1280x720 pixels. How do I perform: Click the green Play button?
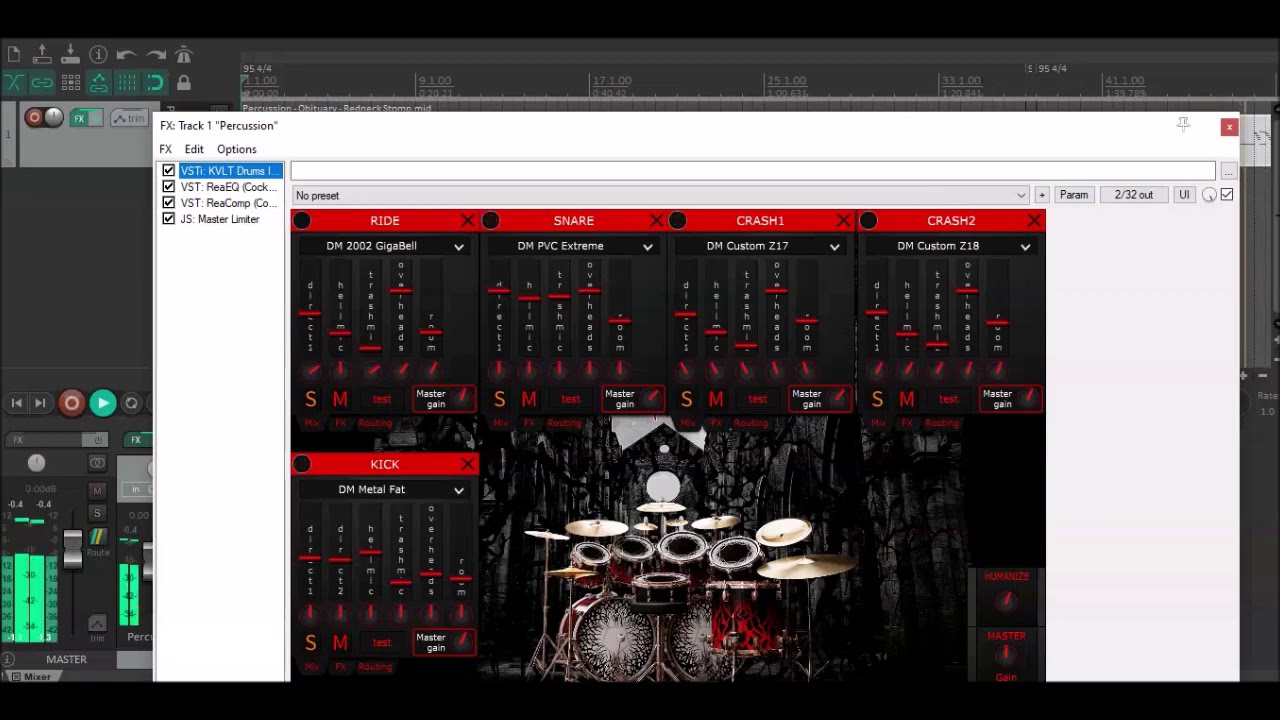coord(102,403)
